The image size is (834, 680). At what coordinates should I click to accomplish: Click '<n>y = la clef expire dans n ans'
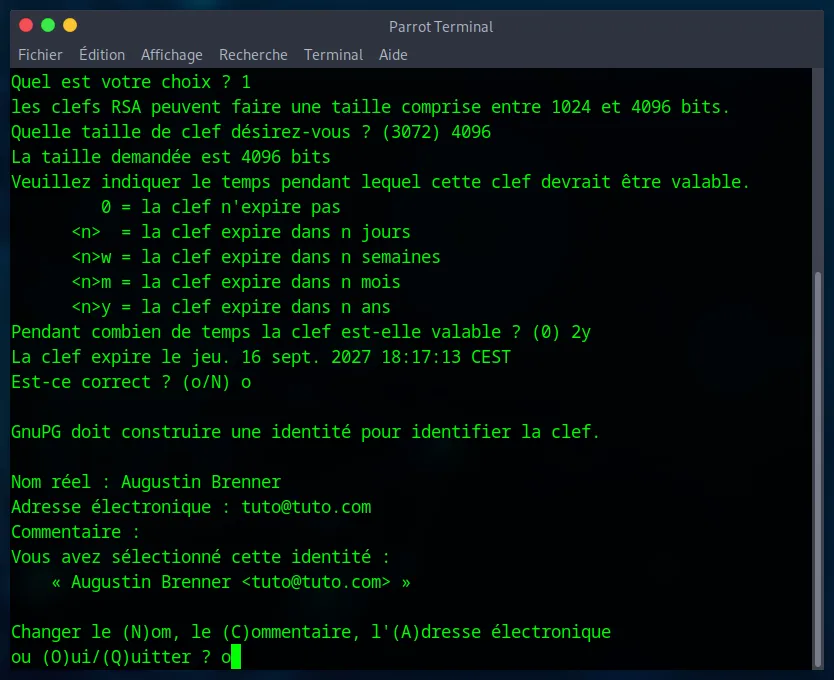[x=231, y=307]
